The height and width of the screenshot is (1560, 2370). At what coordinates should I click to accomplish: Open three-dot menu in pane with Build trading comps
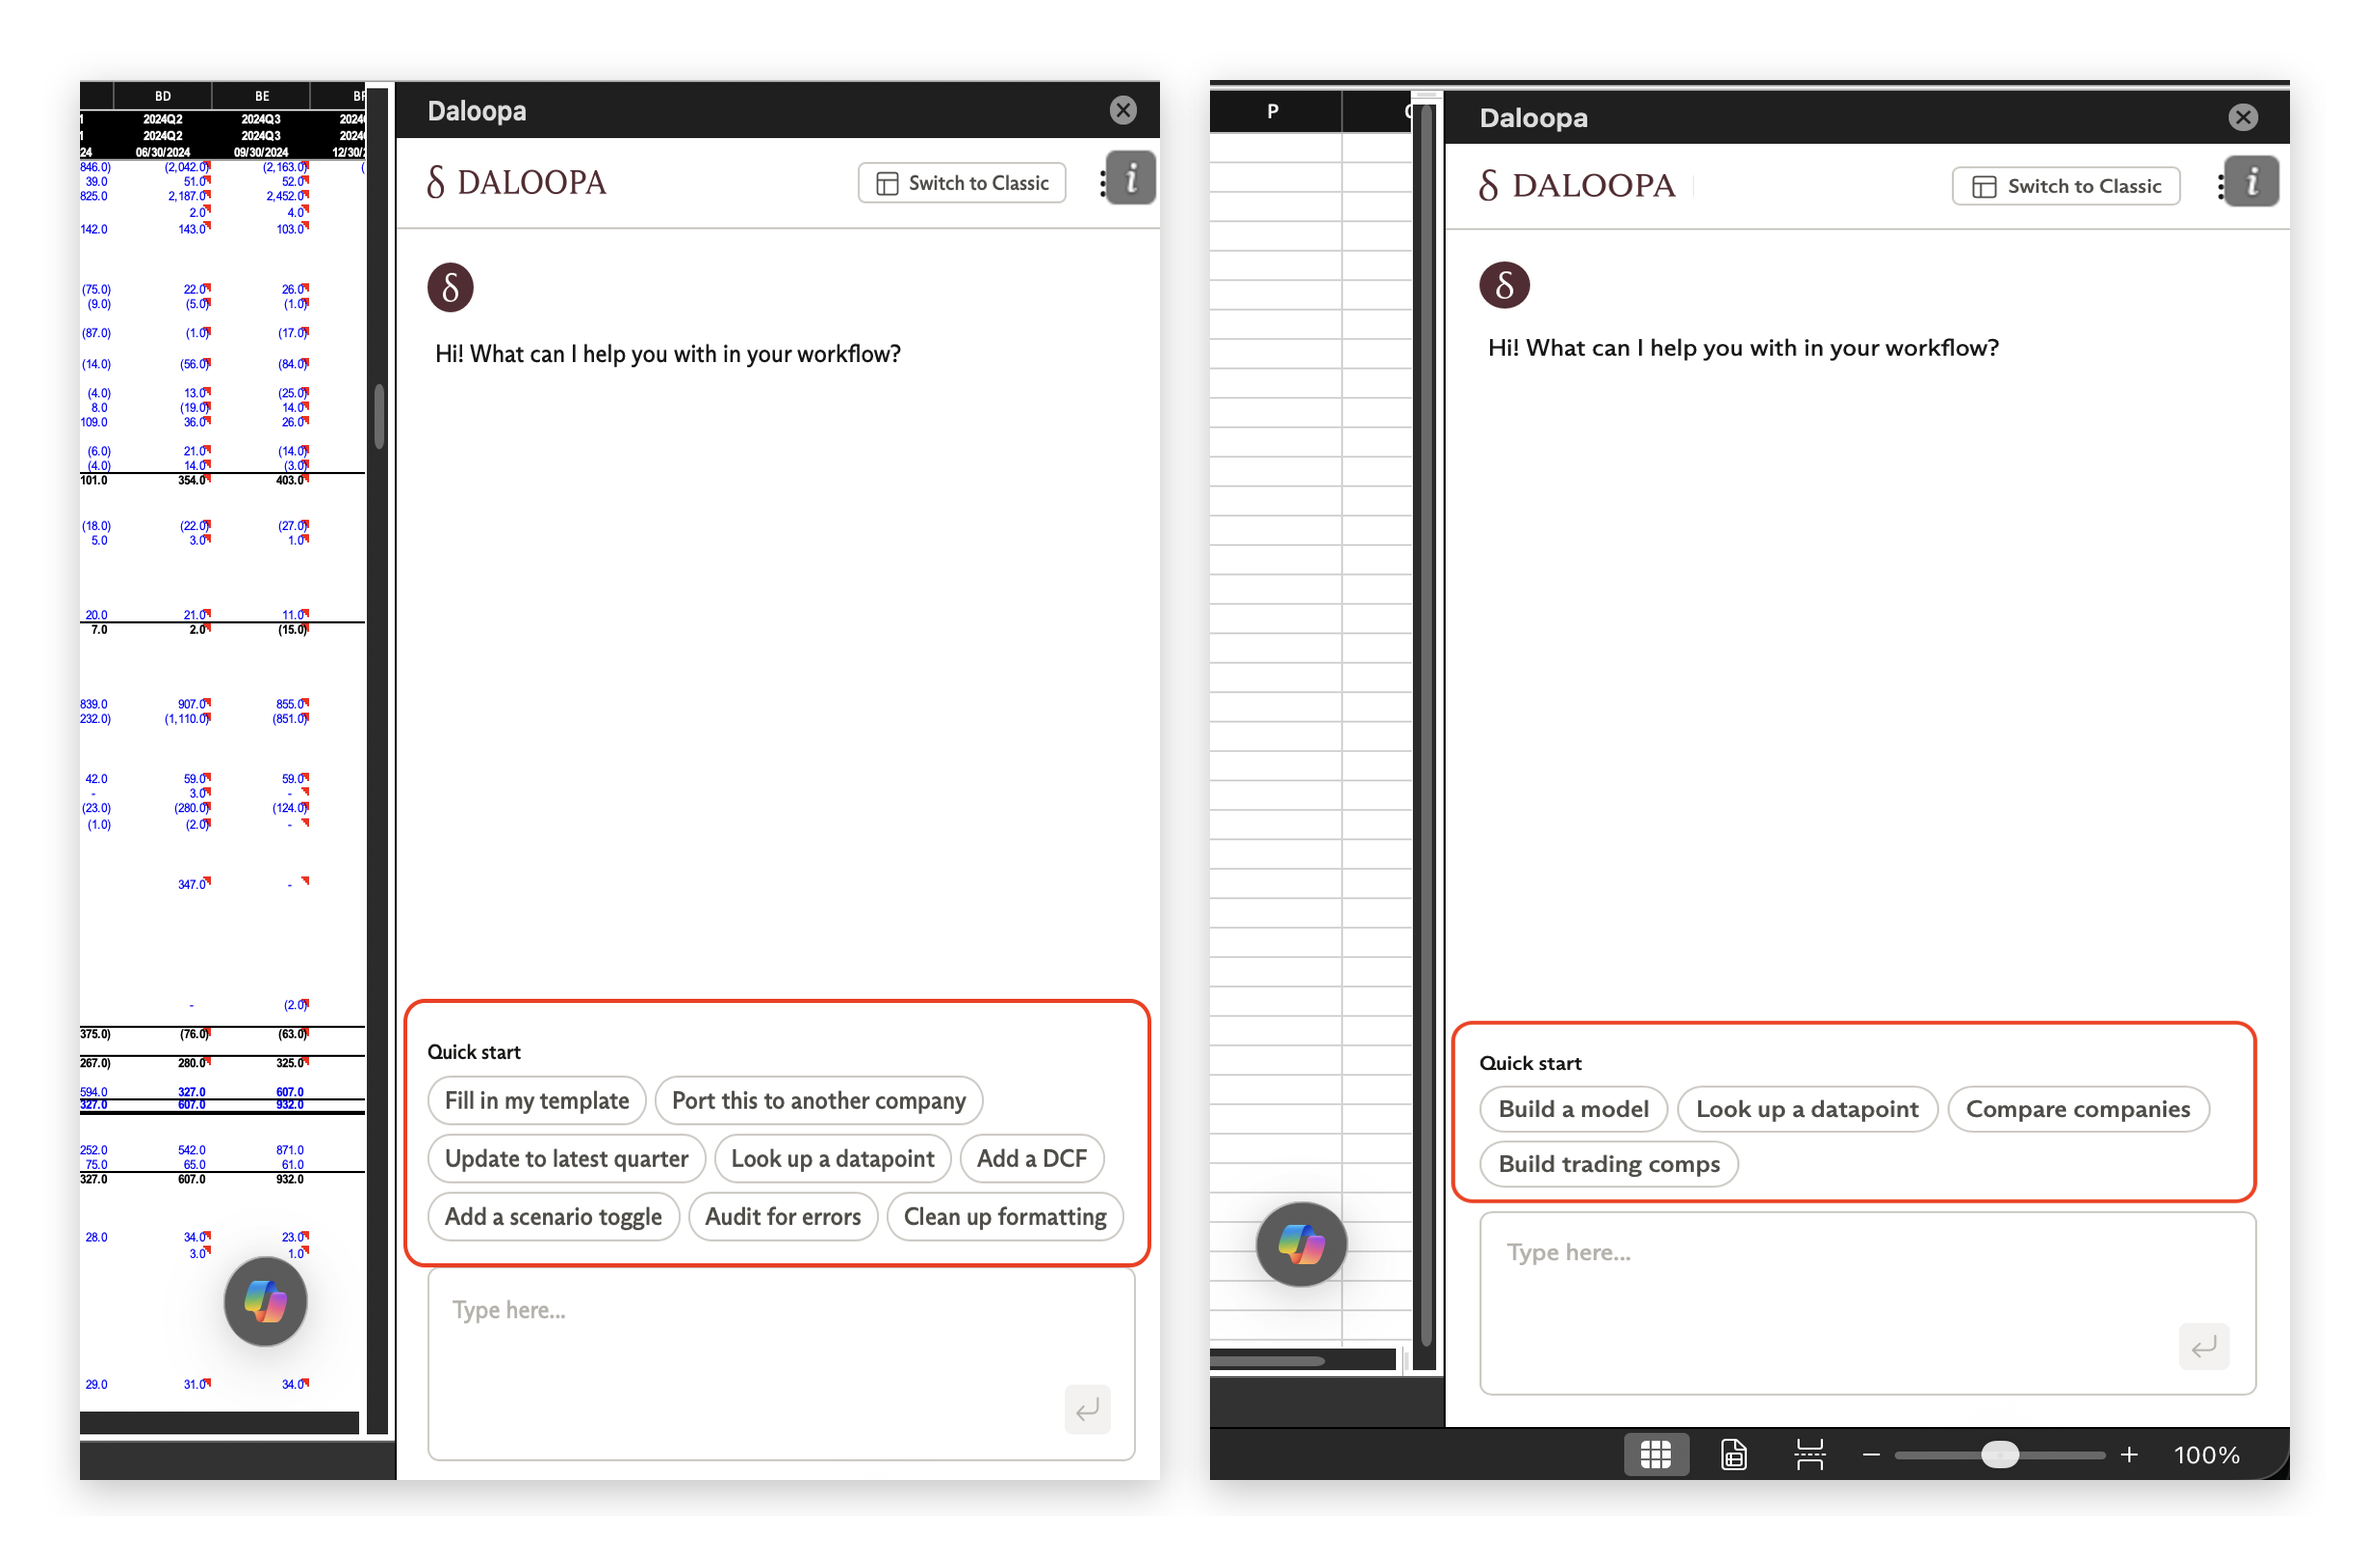pyautogui.click(x=2220, y=186)
